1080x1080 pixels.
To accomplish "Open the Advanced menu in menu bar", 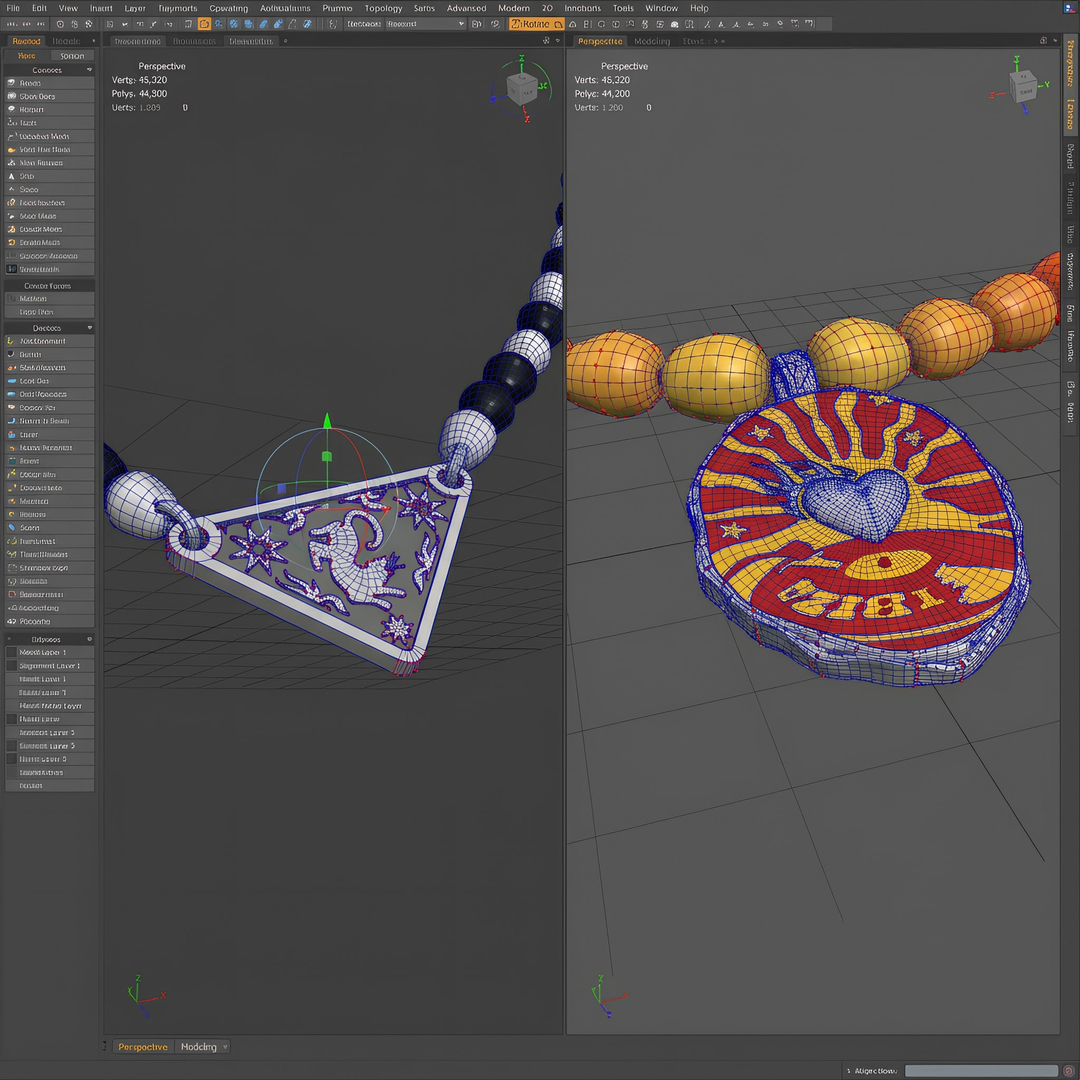I will (x=466, y=8).
